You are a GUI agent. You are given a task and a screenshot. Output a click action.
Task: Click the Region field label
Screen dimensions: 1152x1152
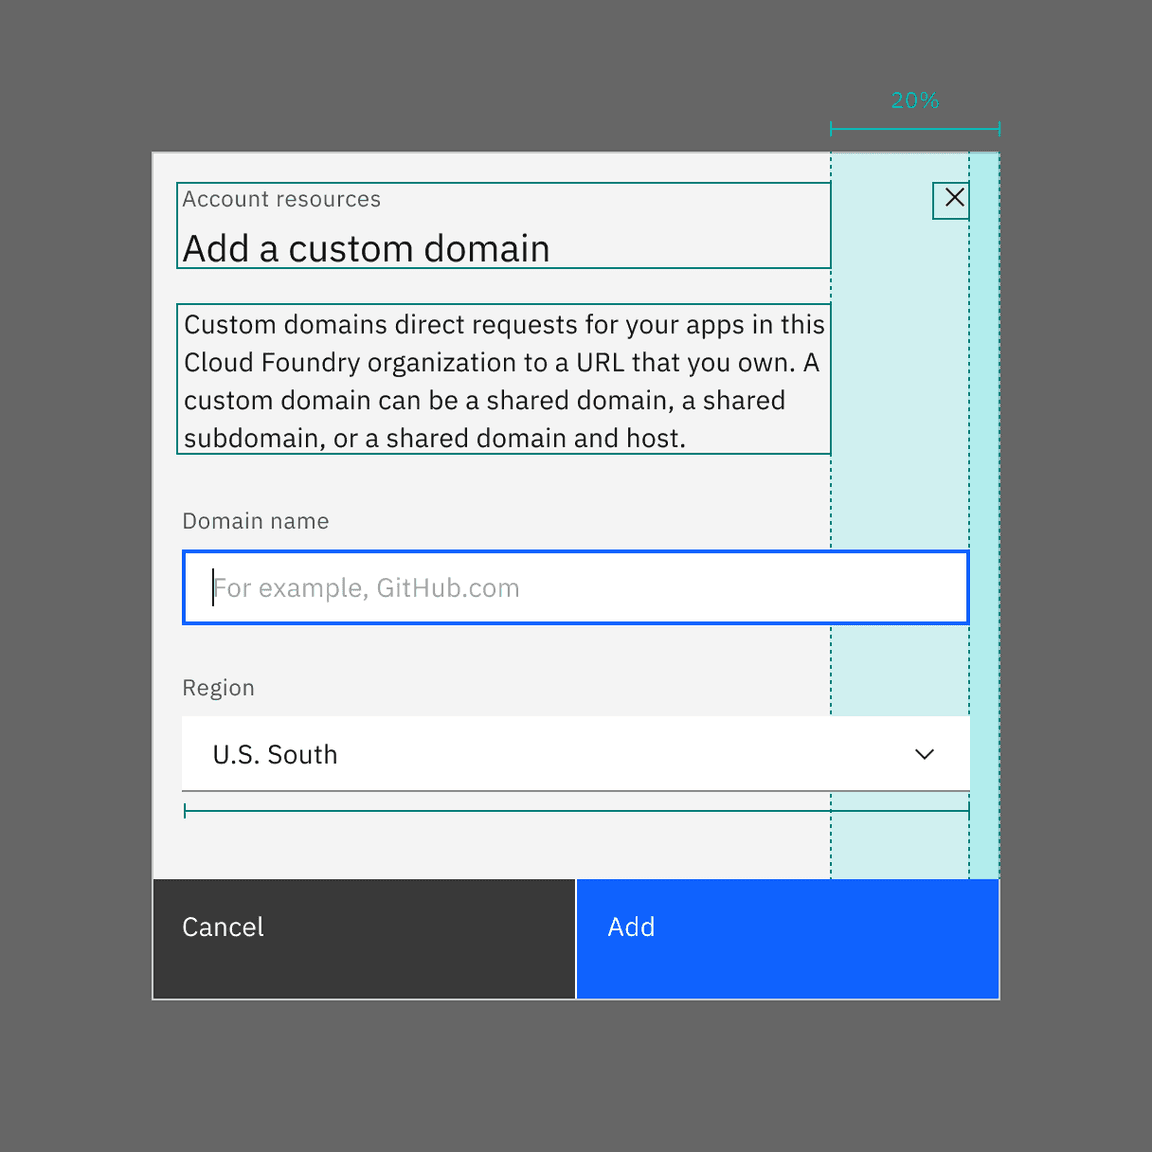coord(218,687)
